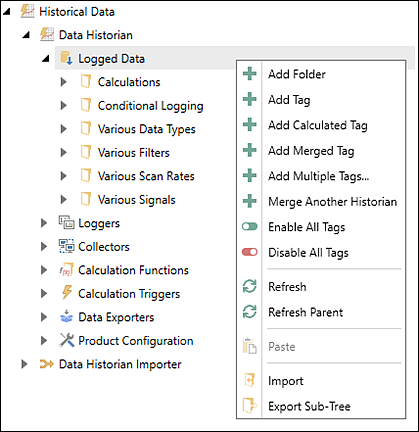Click Refresh Parent in the menu
Screen dimensions: 419x432
tap(305, 312)
